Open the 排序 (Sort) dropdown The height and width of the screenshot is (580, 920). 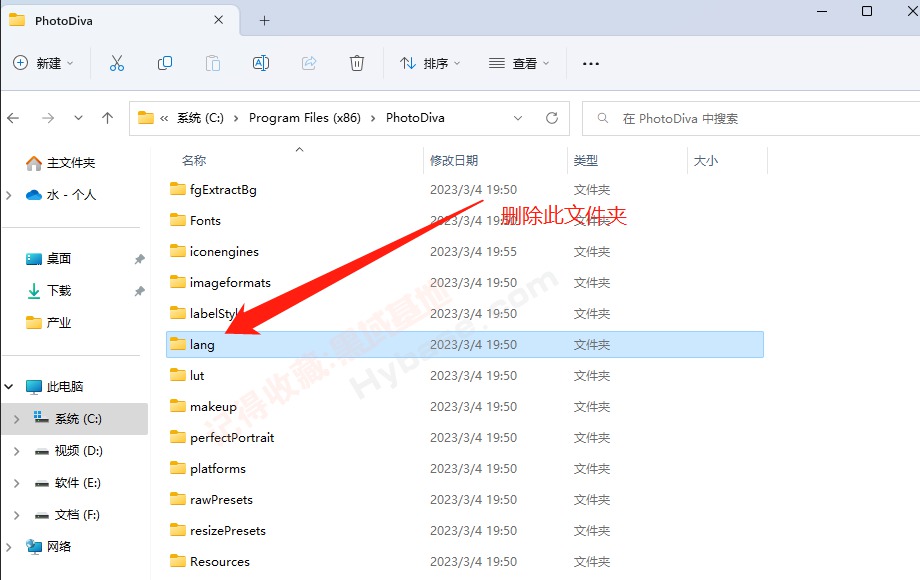pyautogui.click(x=430, y=63)
